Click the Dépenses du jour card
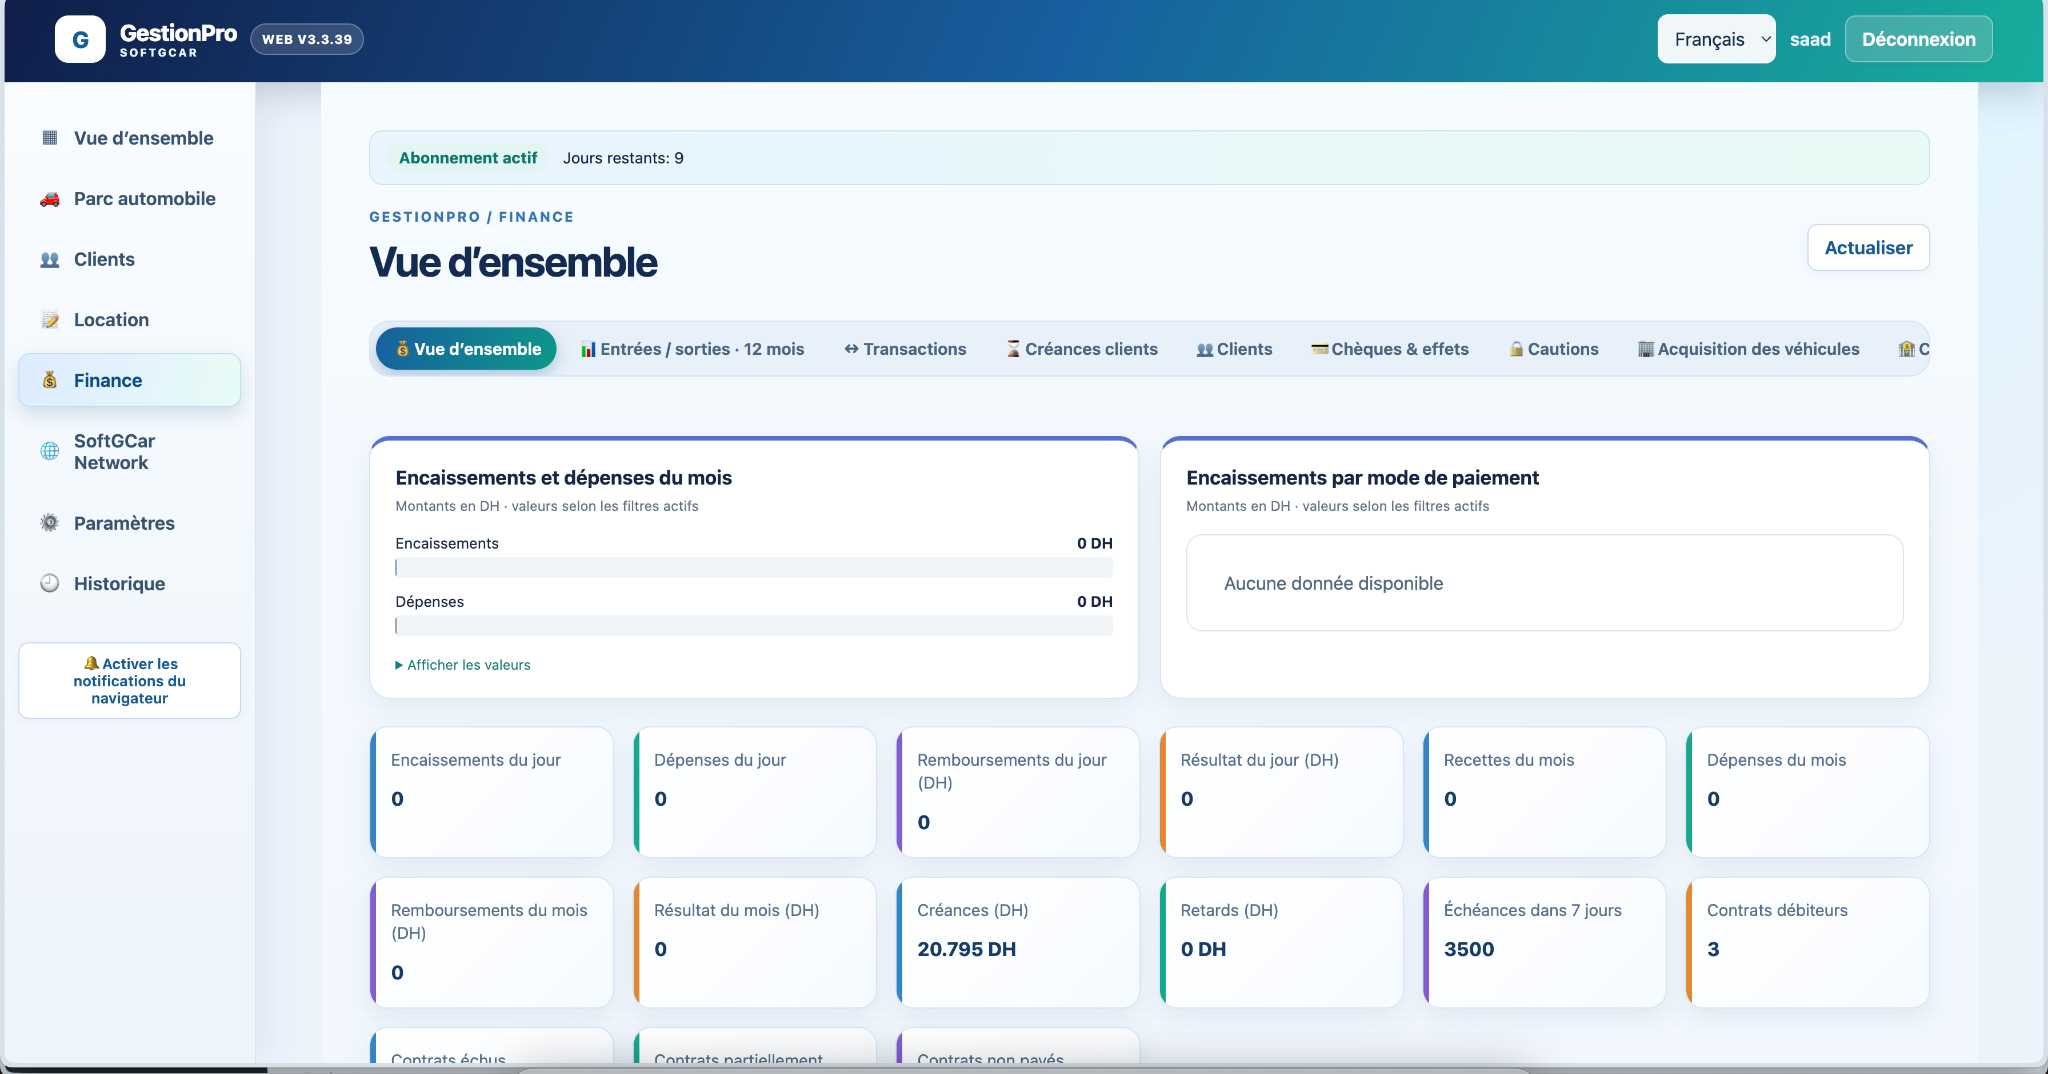 755,792
